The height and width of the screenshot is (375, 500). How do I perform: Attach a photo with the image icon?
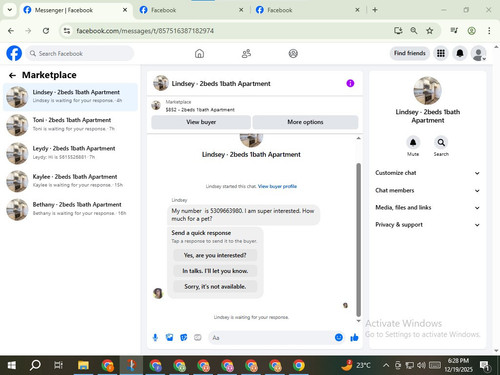click(x=169, y=338)
